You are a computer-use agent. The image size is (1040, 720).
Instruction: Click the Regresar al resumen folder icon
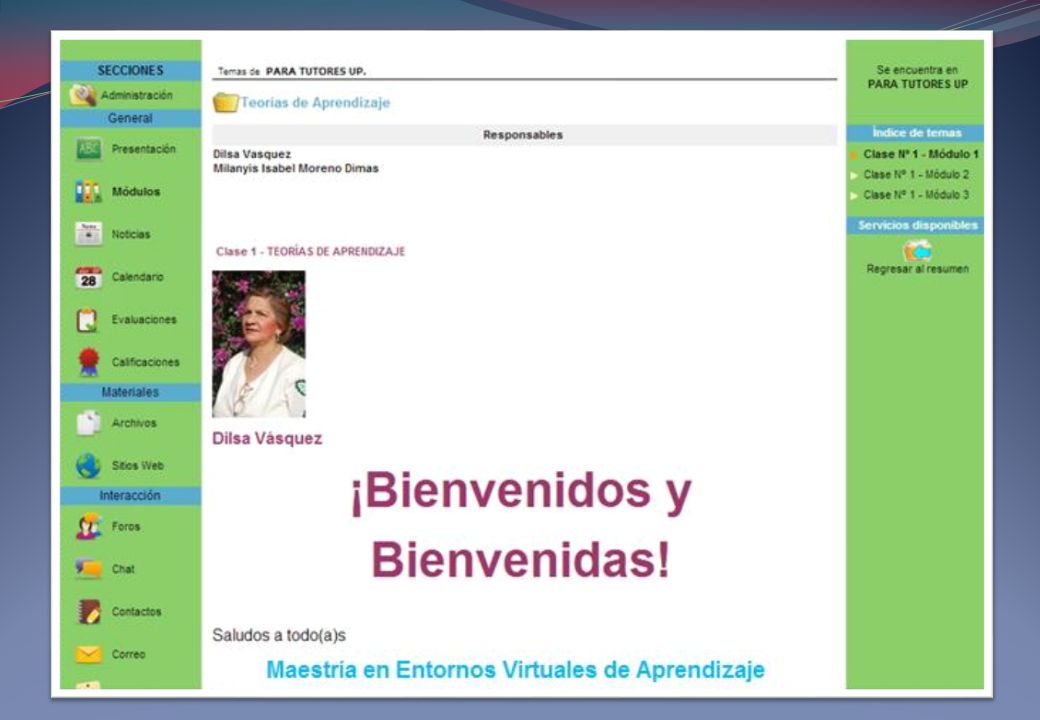click(x=917, y=251)
